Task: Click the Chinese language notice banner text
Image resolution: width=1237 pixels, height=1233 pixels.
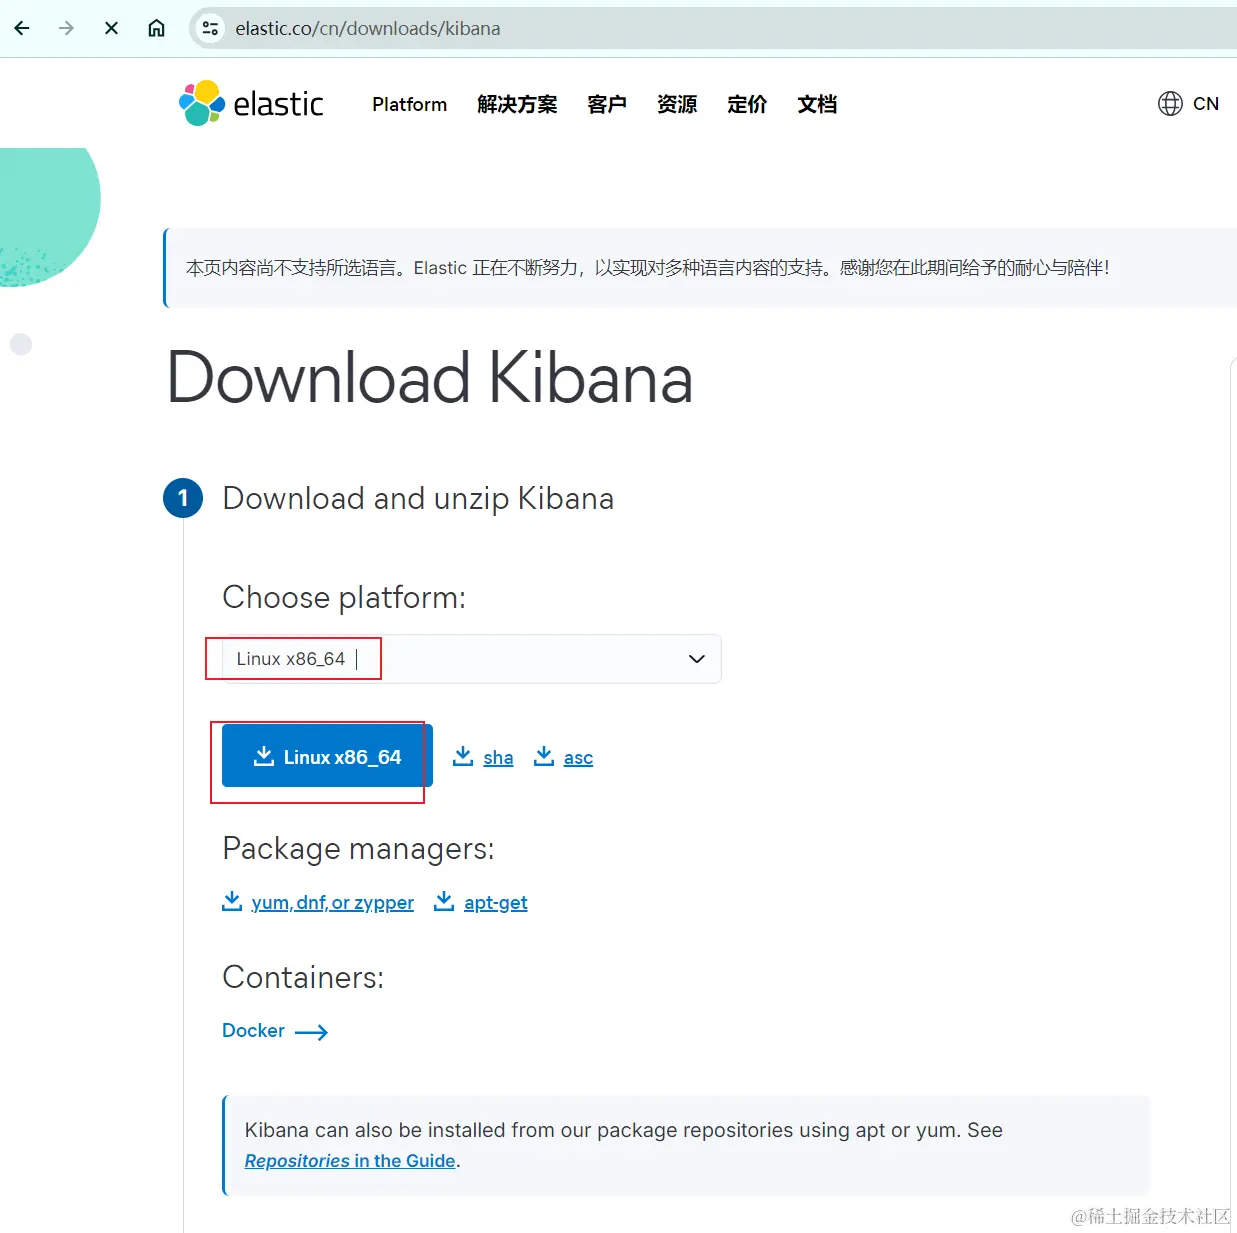Action: pos(648,268)
